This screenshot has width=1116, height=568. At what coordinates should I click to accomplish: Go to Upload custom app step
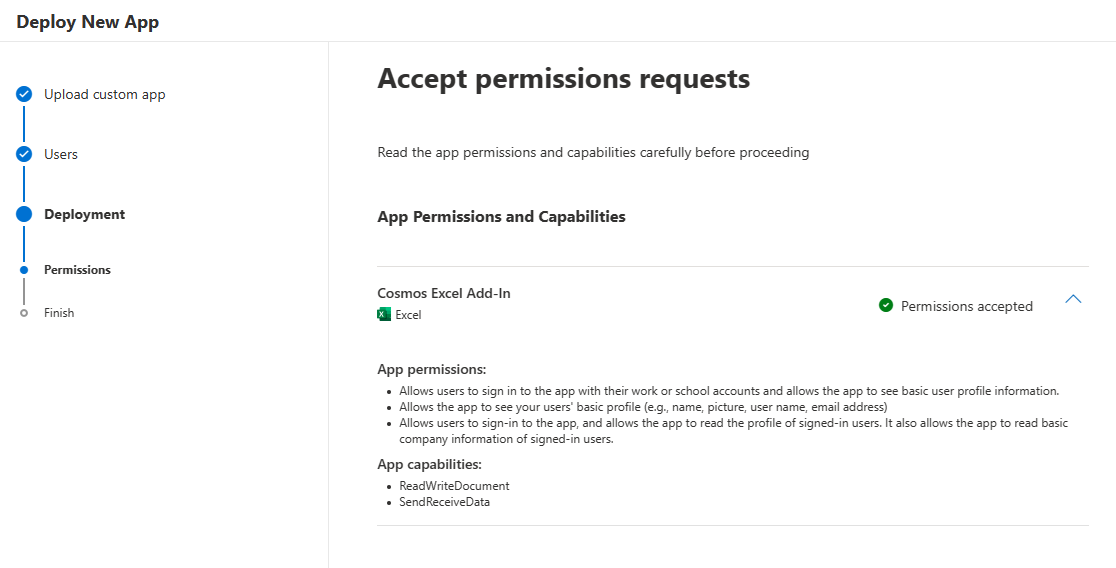point(105,94)
